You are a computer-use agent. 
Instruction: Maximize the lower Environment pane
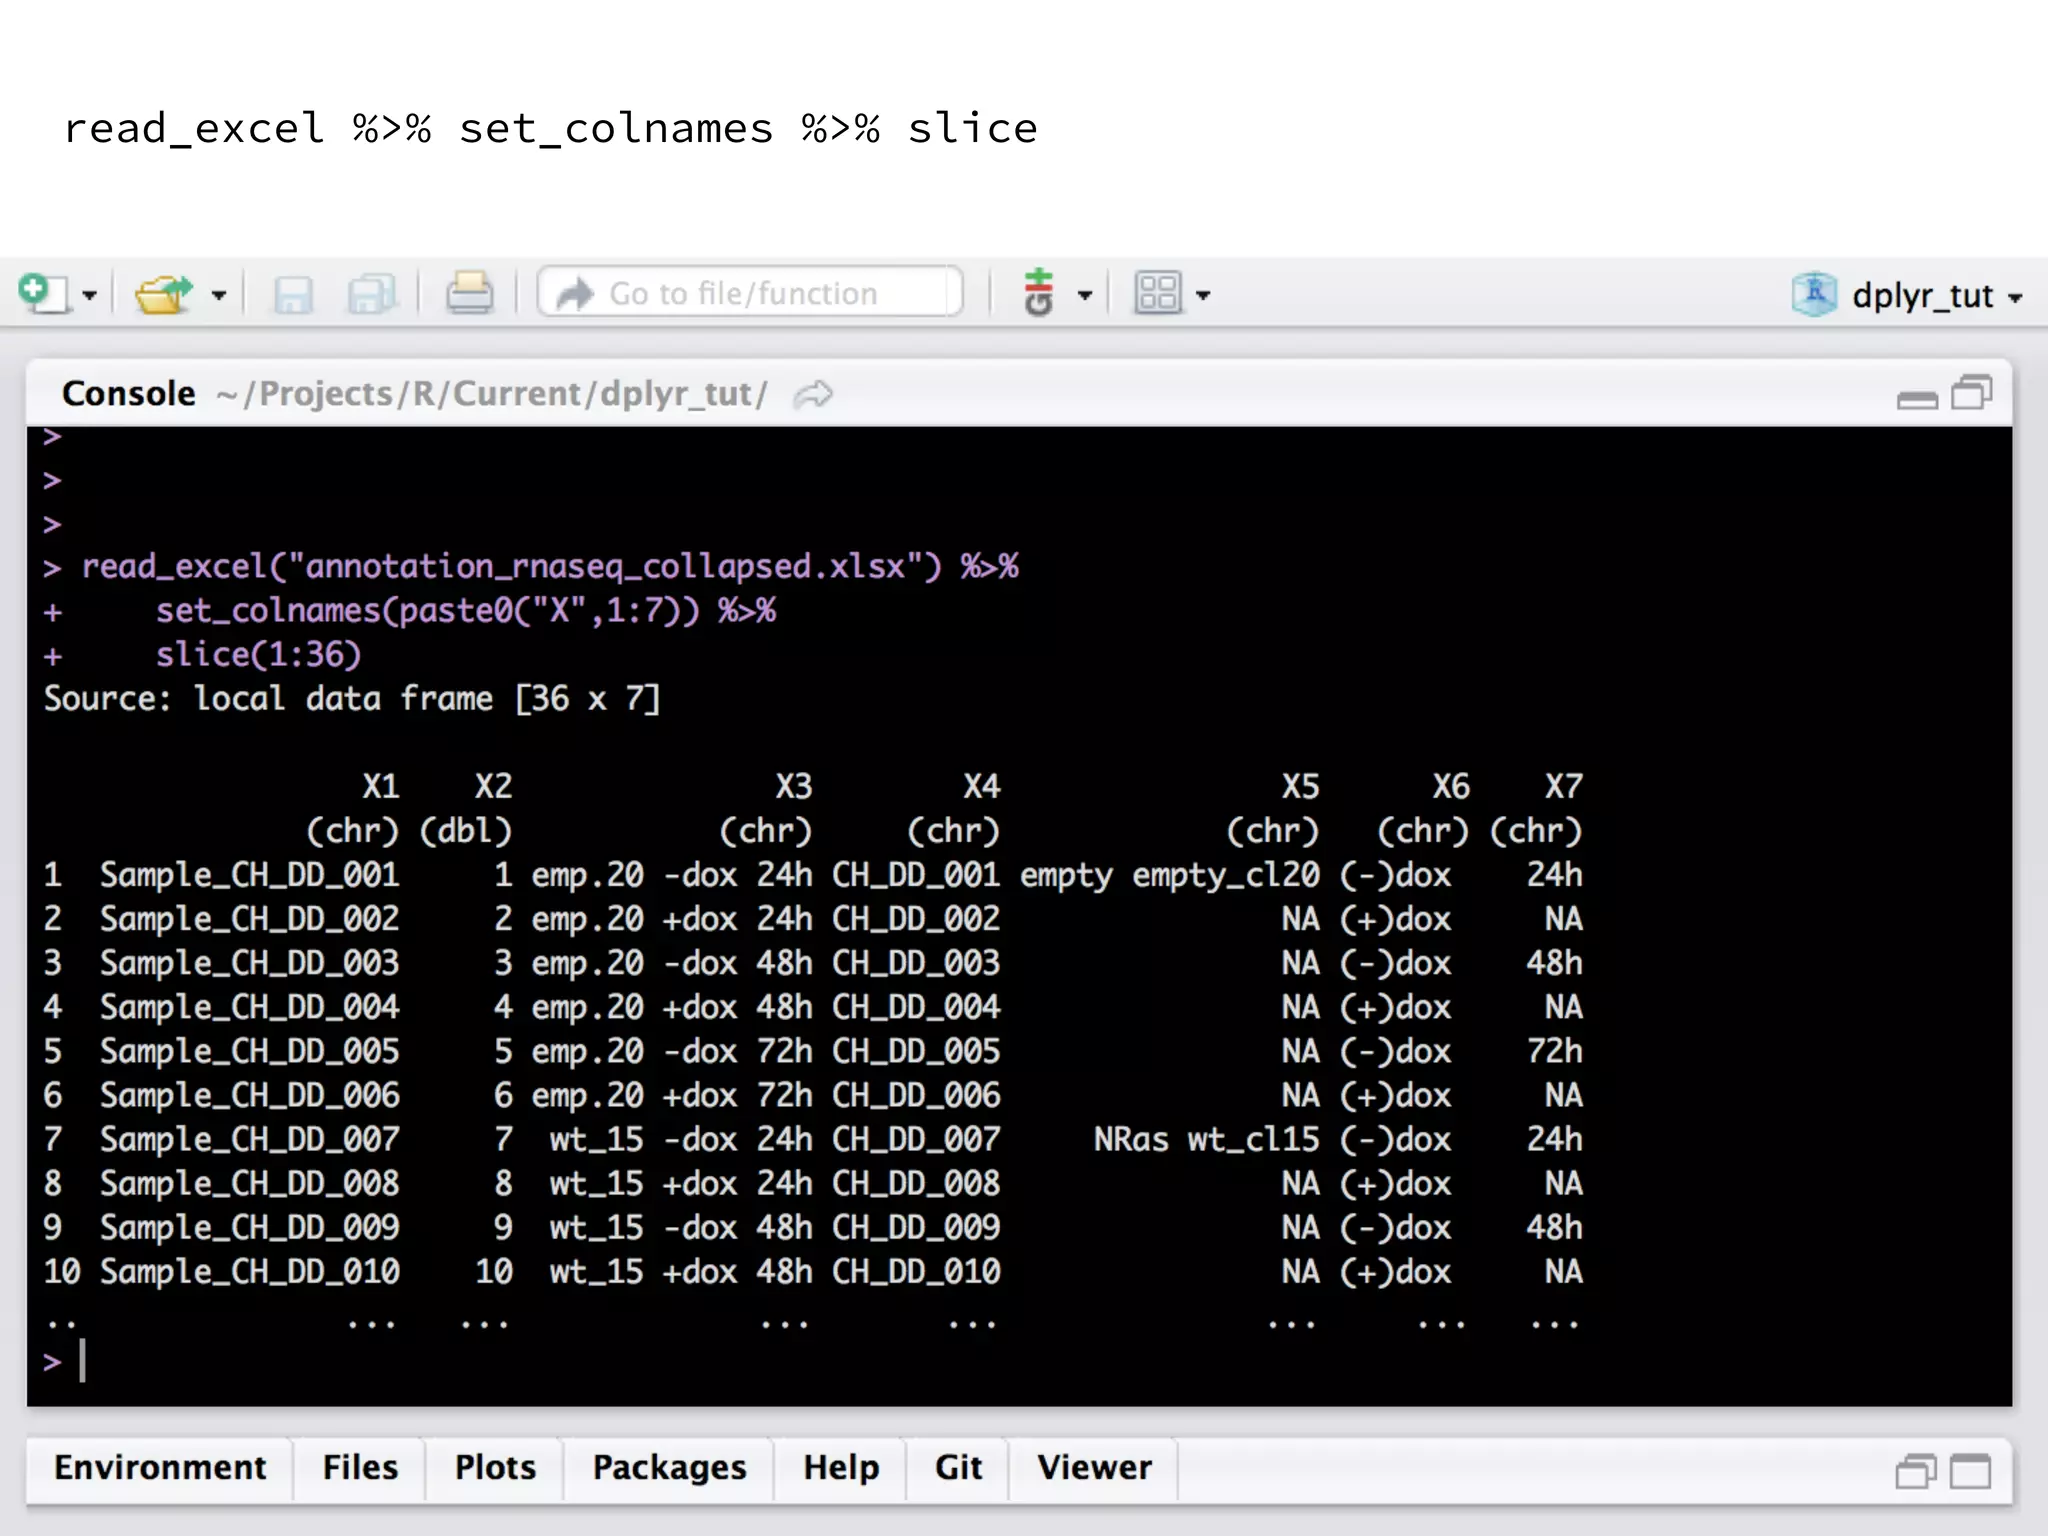1970,1471
